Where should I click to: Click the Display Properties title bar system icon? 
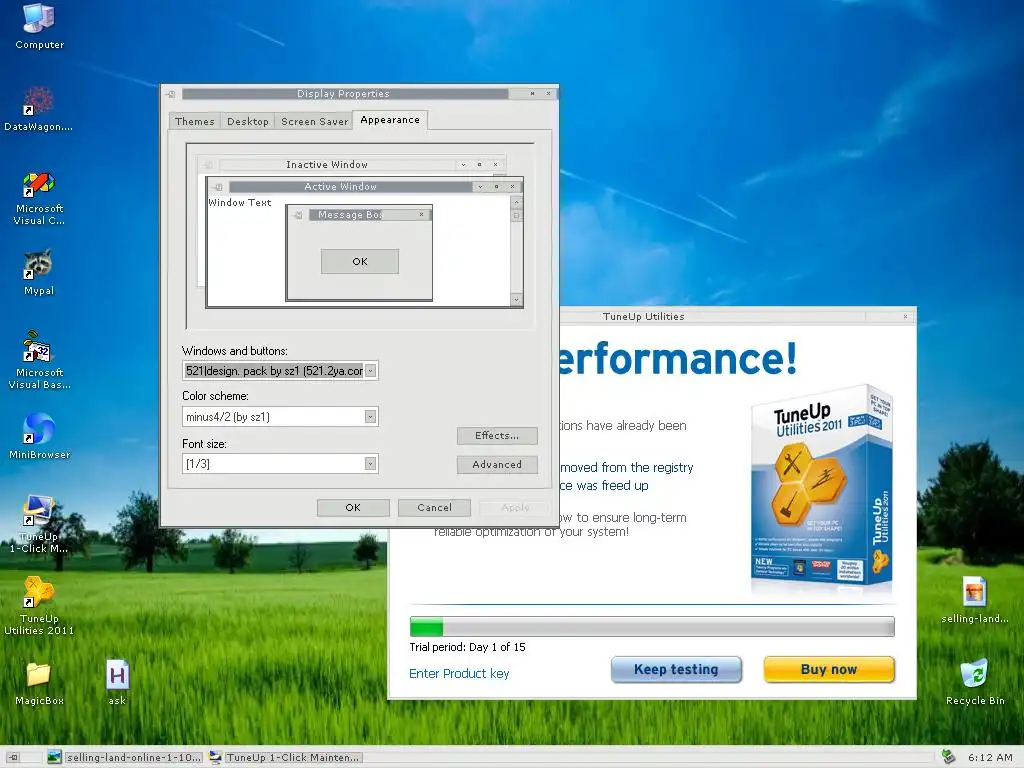click(170, 94)
